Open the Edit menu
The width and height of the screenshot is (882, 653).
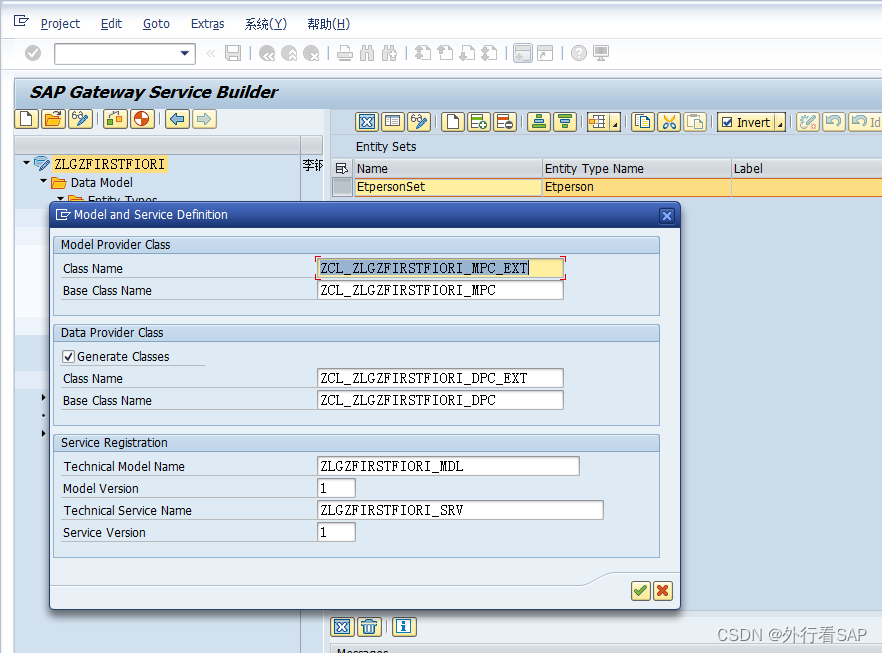tap(111, 24)
